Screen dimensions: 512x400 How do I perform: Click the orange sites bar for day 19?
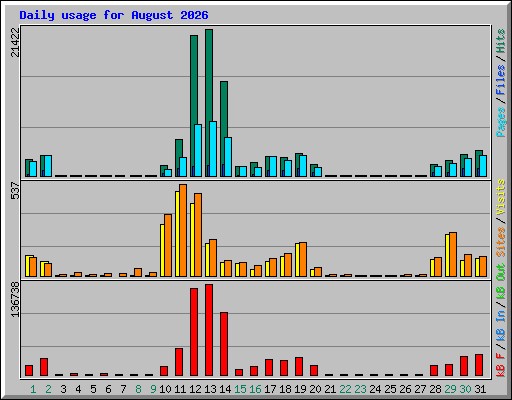(x=303, y=260)
